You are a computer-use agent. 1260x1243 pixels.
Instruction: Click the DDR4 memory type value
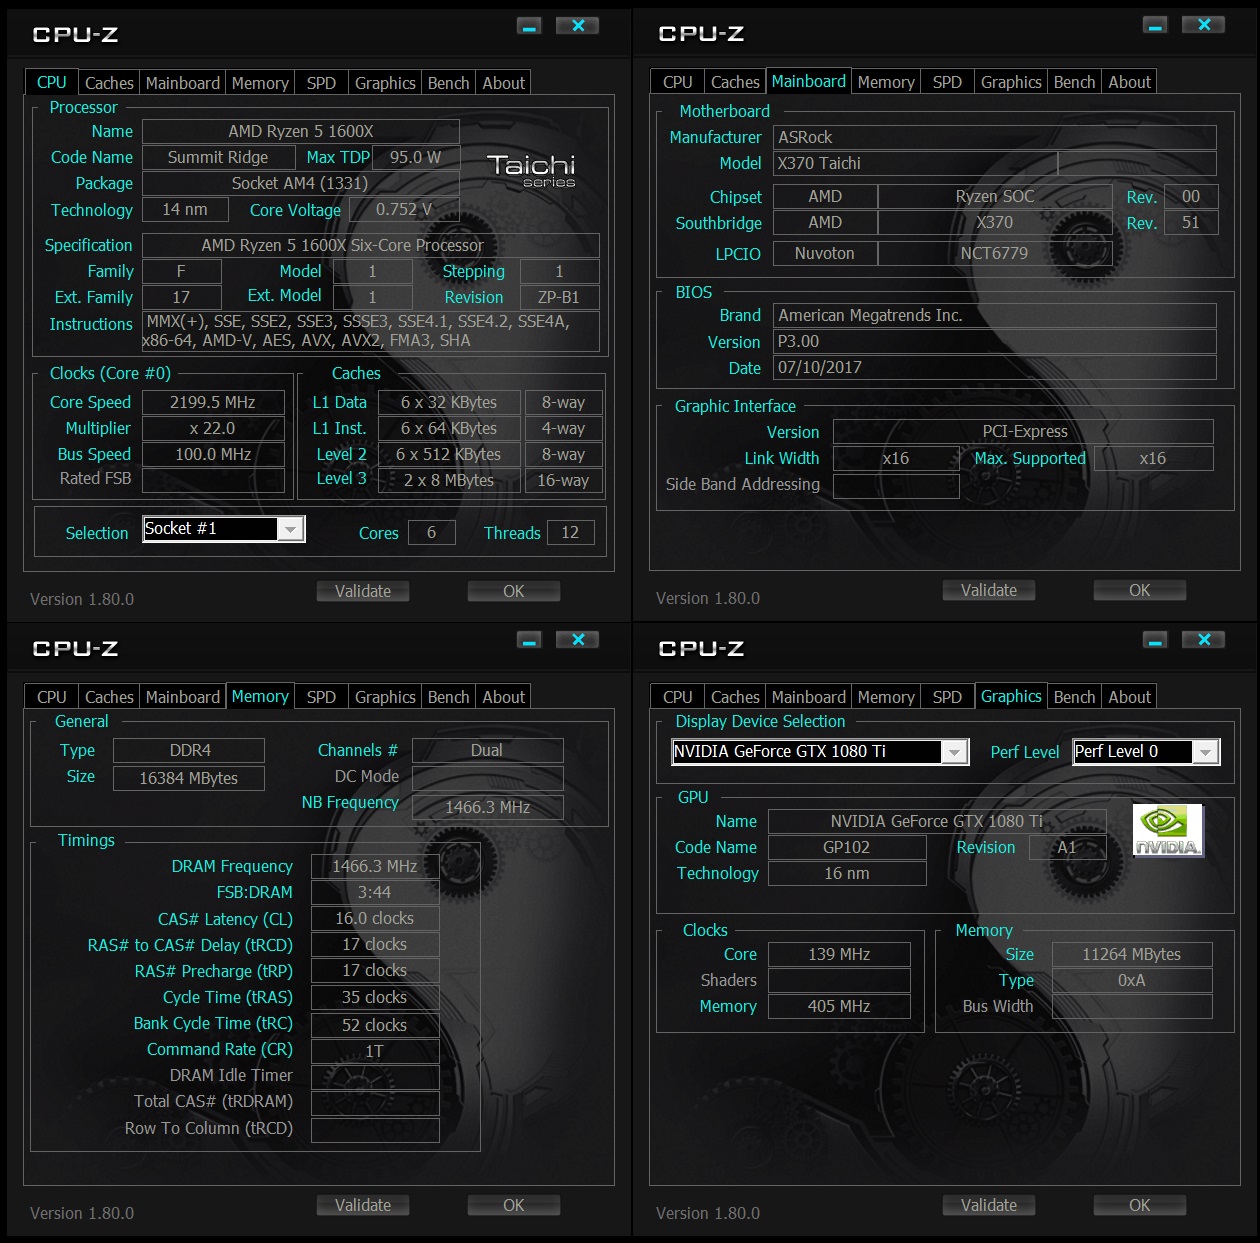pyautogui.click(x=189, y=750)
